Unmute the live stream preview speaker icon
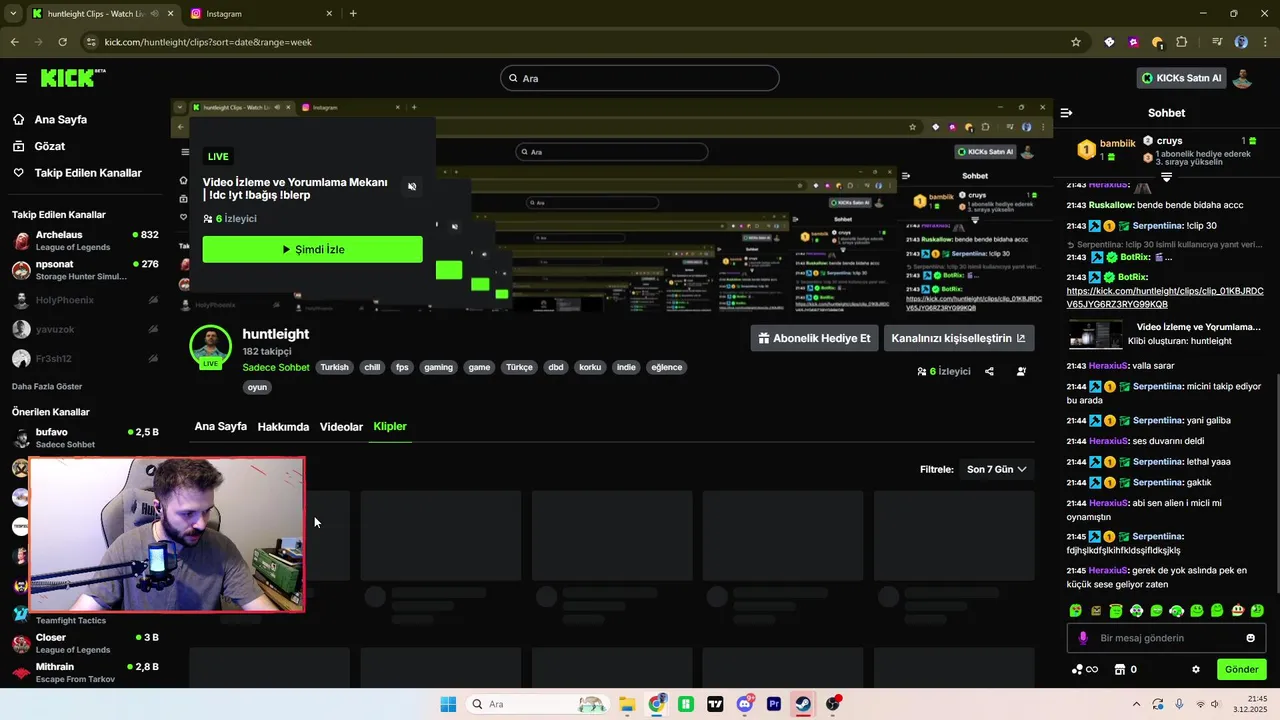1280x720 pixels. click(x=412, y=186)
